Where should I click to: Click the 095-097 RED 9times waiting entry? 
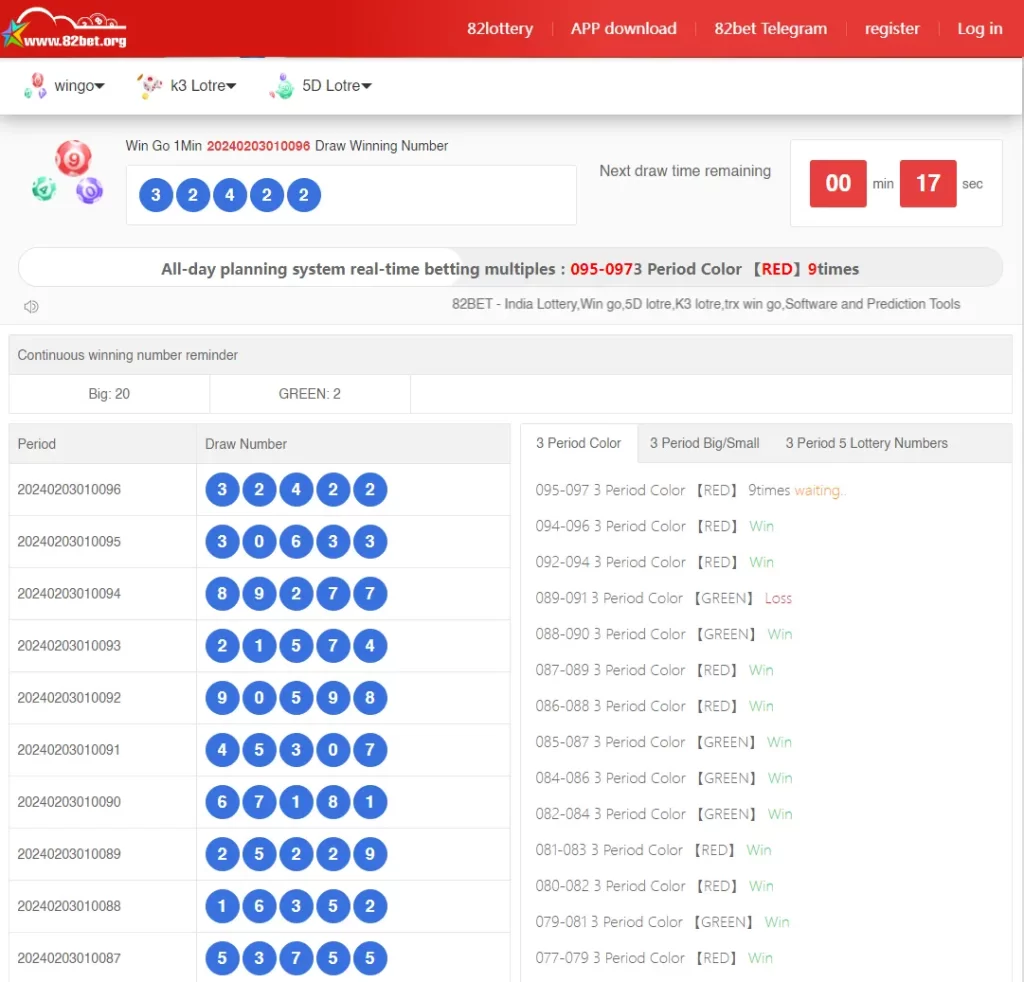[690, 490]
